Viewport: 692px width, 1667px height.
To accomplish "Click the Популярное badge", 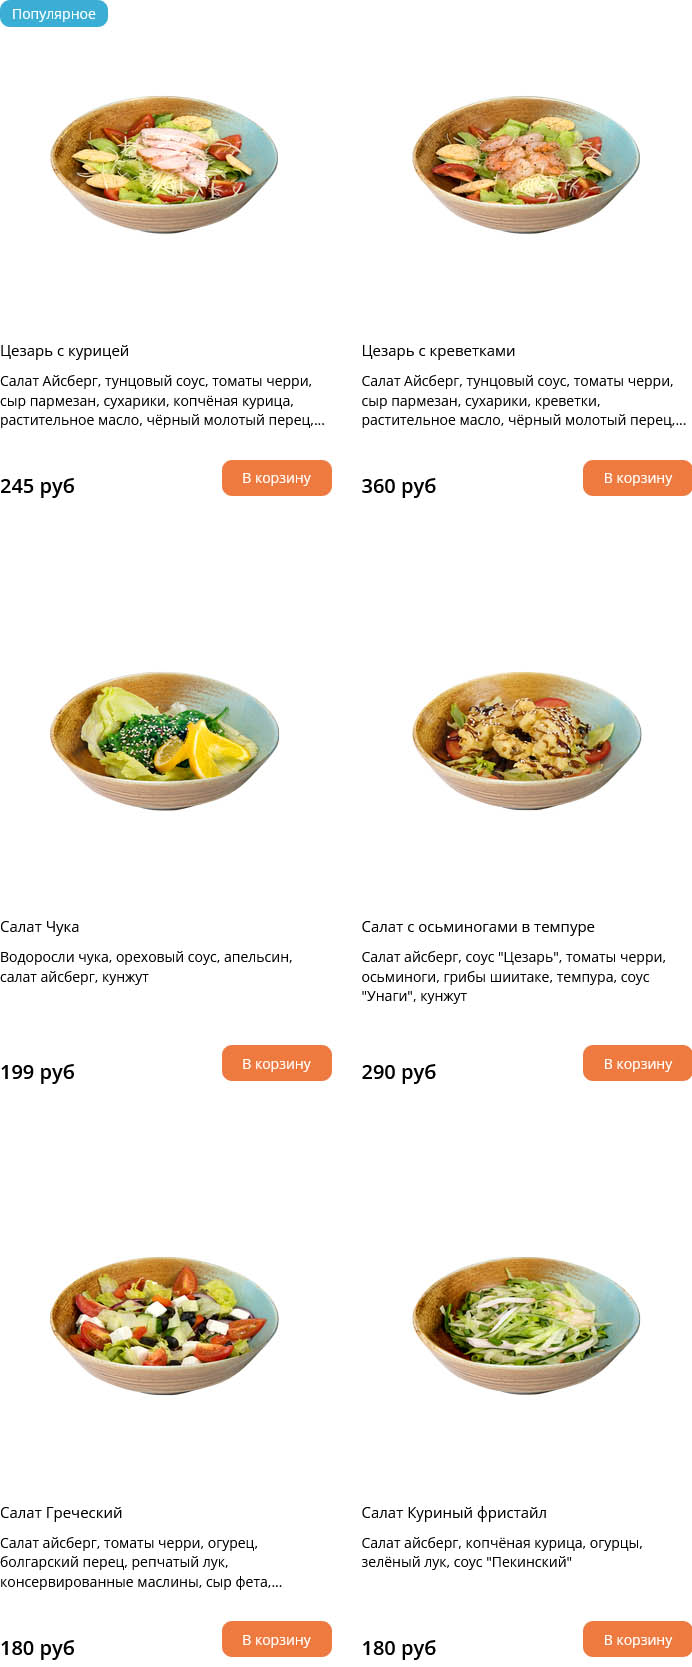I will (x=54, y=14).
